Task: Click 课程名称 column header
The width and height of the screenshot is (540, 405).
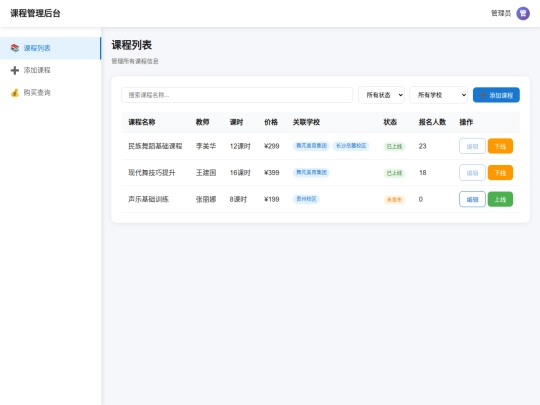Action: (142, 122)
